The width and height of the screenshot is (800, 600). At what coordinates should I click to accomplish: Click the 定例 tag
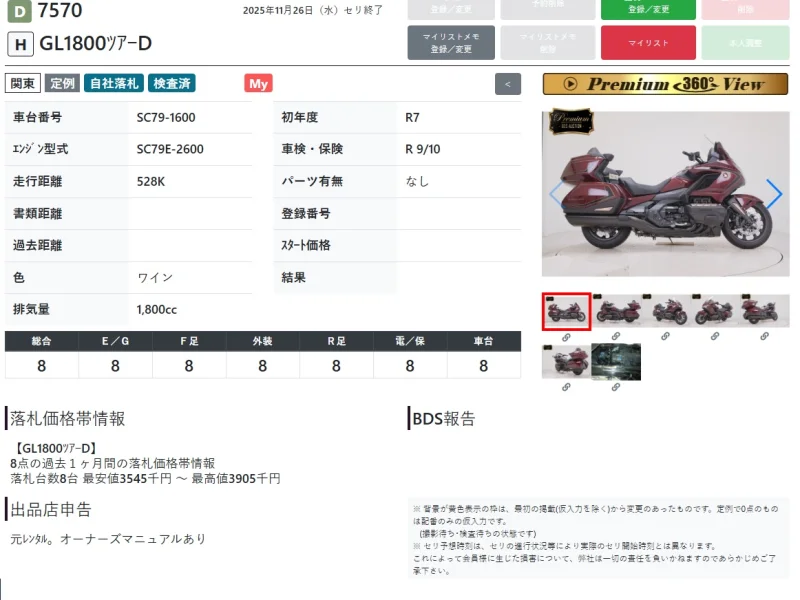[62, 83]
